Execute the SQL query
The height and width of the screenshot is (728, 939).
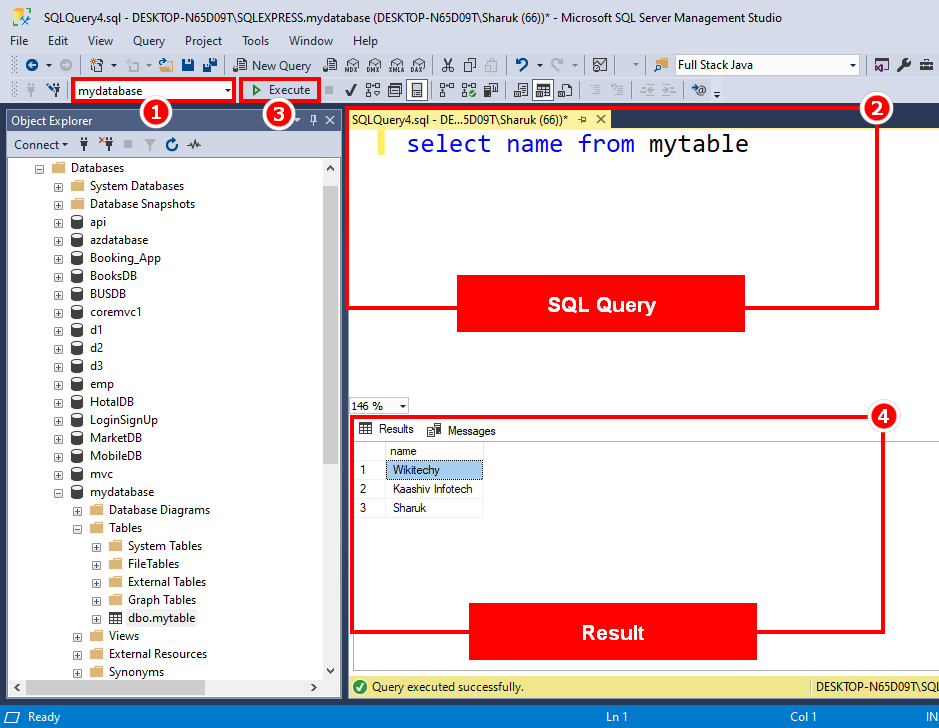pyautogui.click(x=279, y=89)
